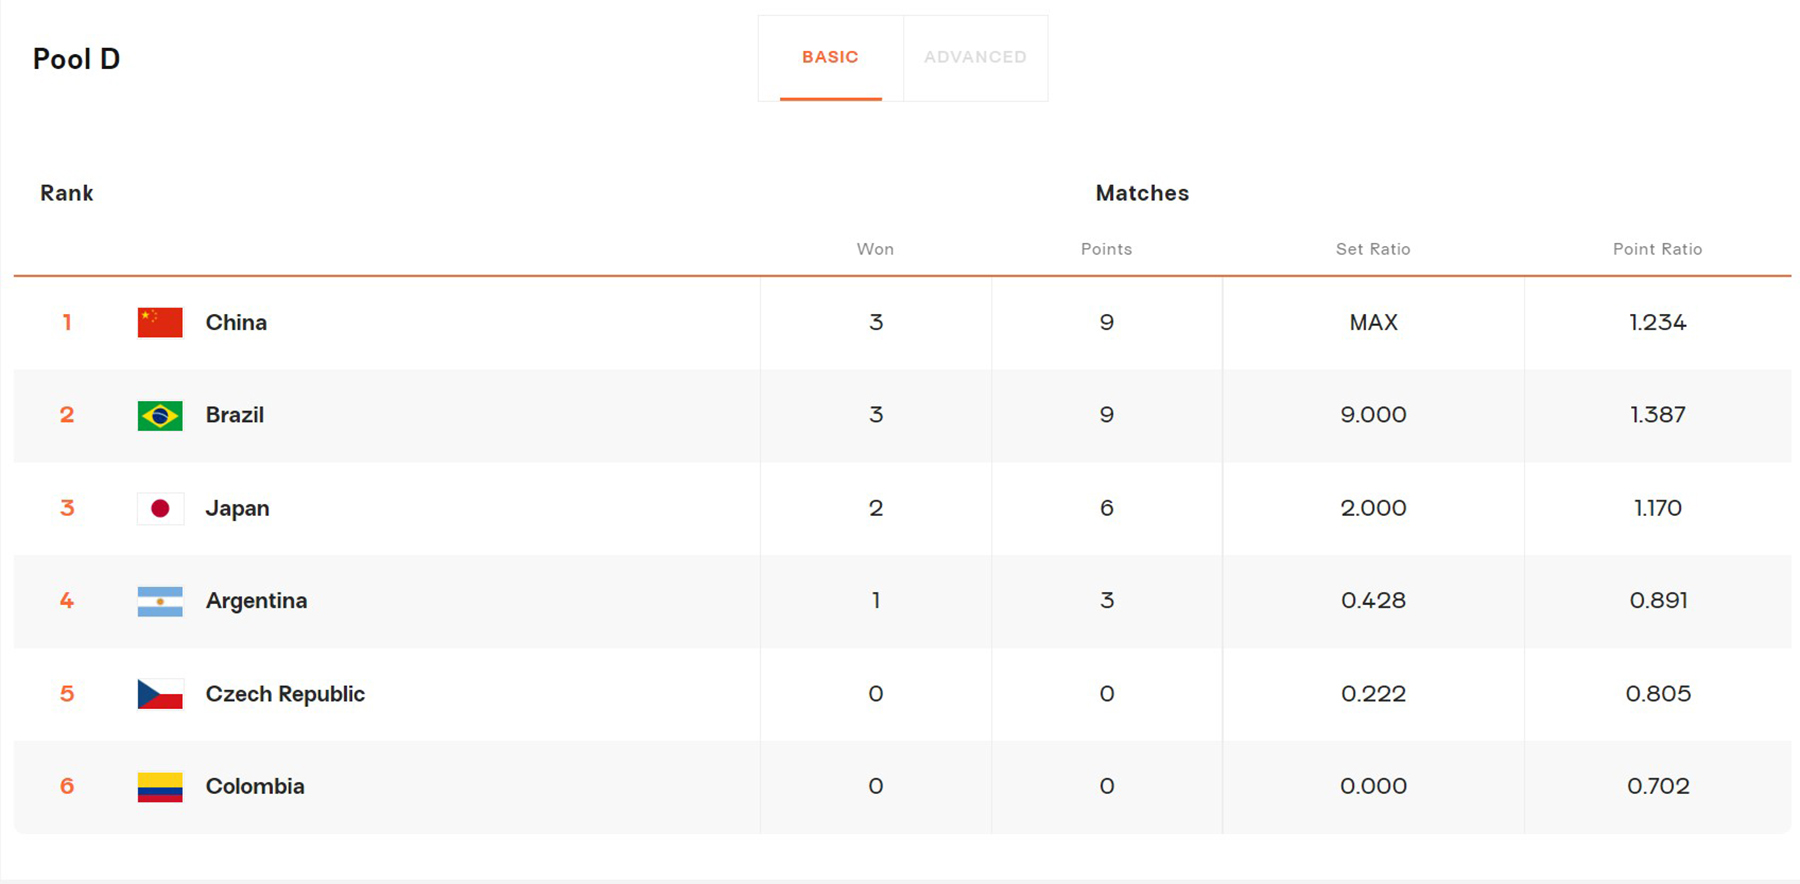Click the Won column header
Viewport: 1800px width, 884px height.
[875, 249]
